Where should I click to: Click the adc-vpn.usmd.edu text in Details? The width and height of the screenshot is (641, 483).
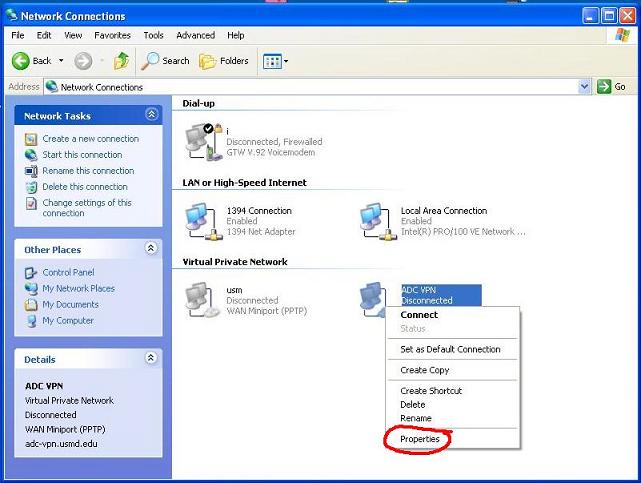point(61,444)
